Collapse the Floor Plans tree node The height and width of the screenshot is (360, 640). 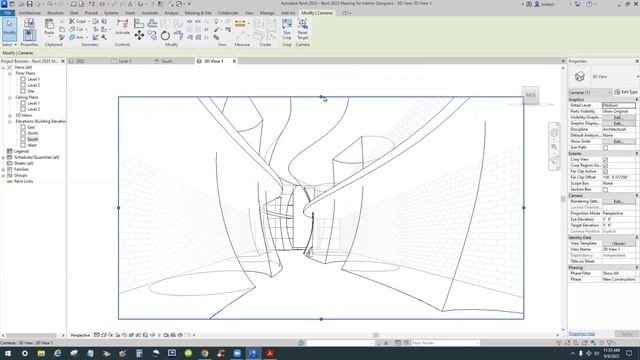[10, 73]
